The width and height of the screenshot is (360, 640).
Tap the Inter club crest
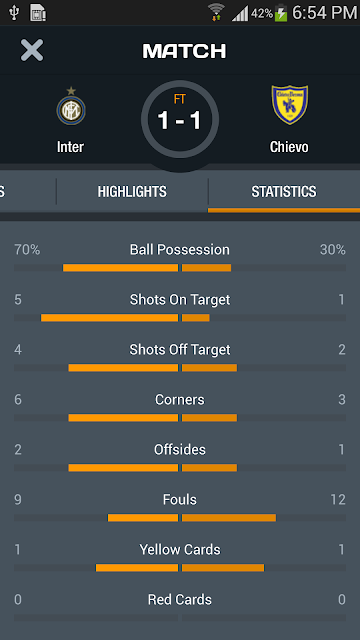click(71, 106)
